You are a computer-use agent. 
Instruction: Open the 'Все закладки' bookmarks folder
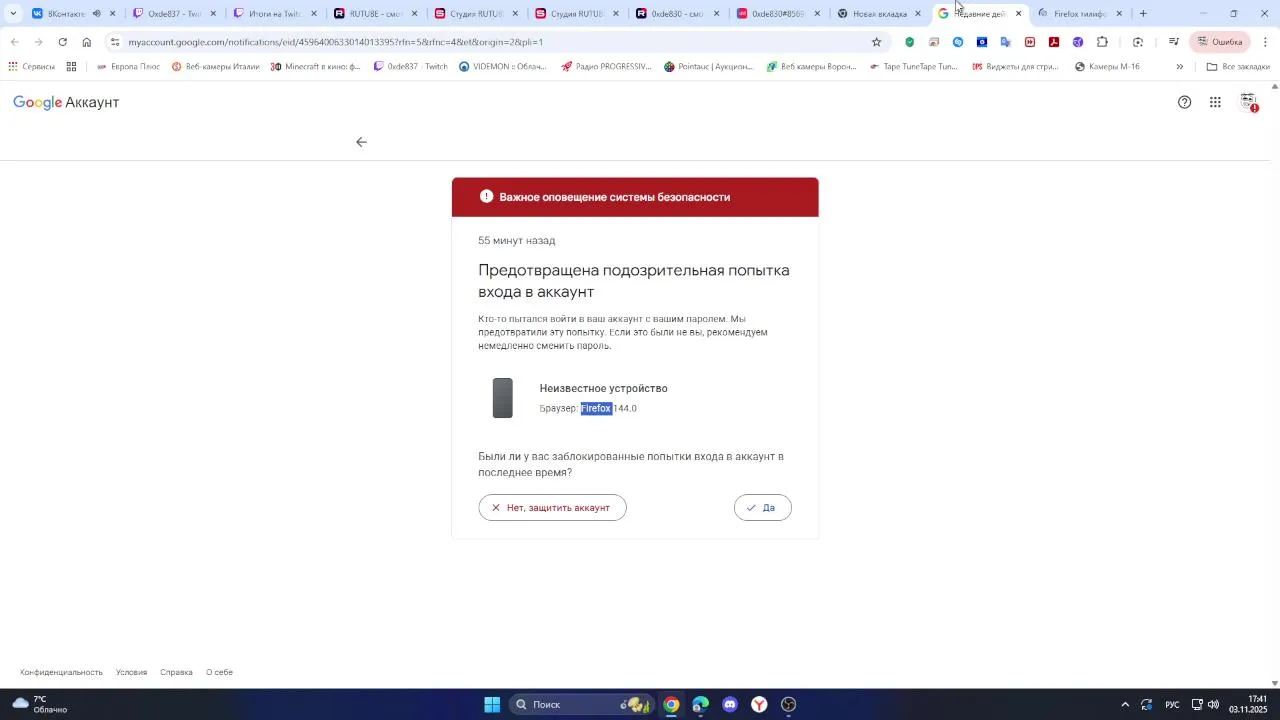[x=1238, y=67]
